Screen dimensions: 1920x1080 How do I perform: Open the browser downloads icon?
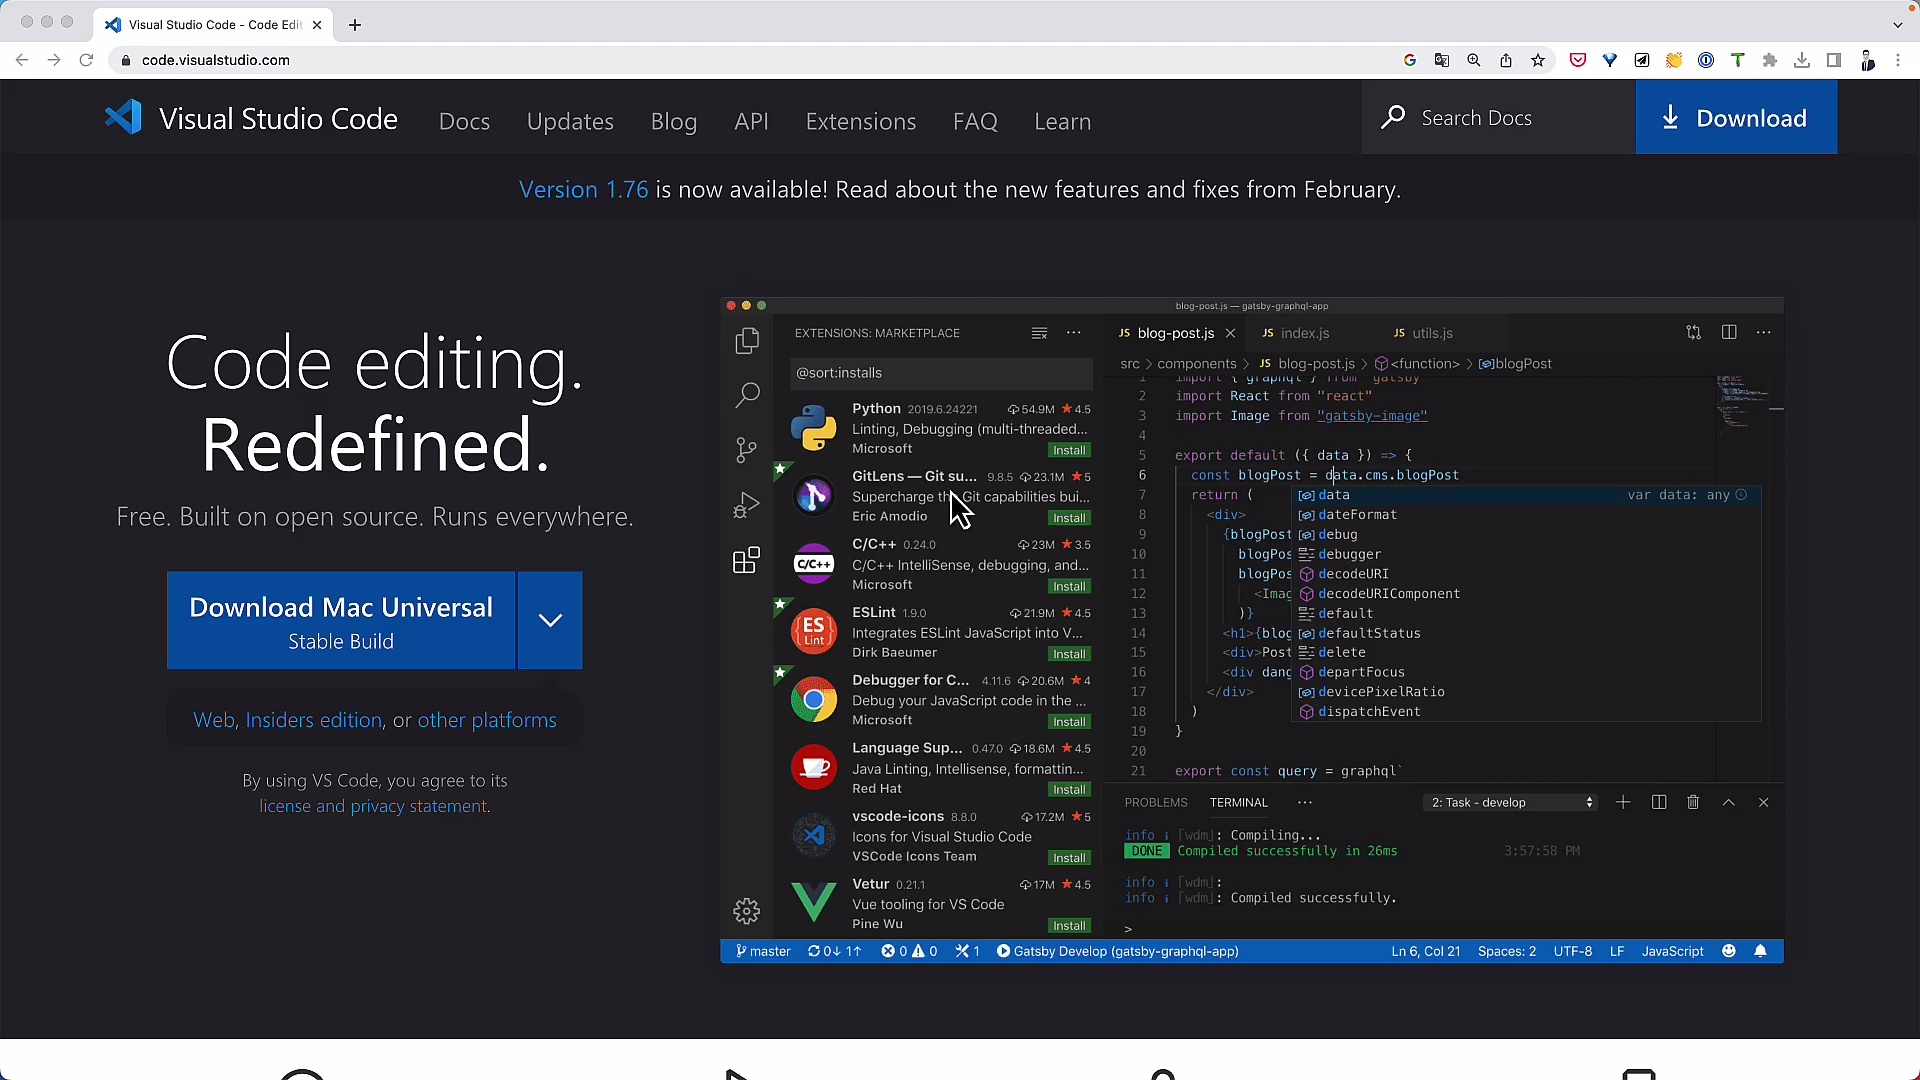pos(1802,60)
